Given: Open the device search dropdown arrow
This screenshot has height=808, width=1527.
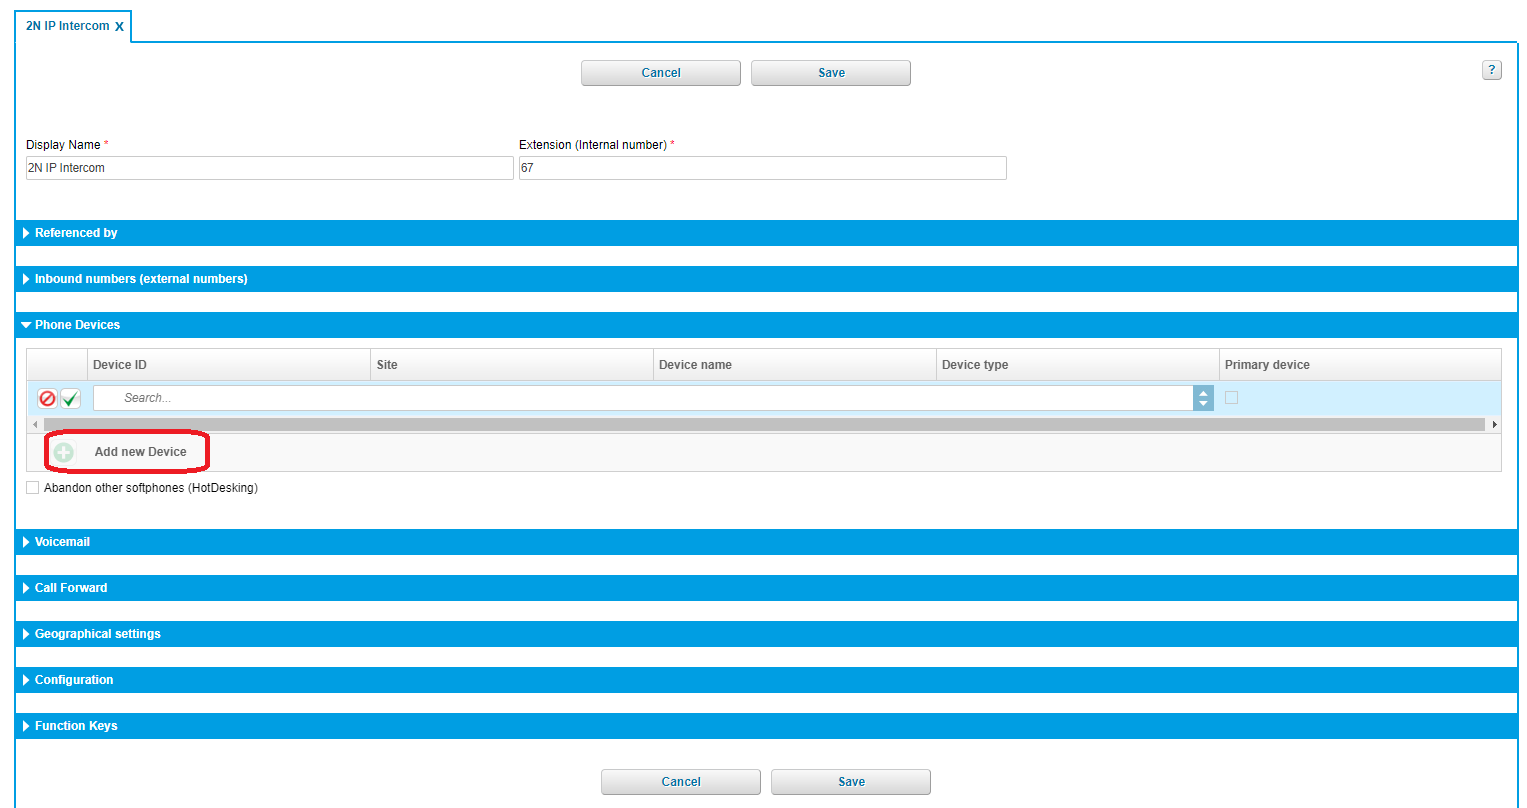Looking at the screenshot, I should pos(1203,398).
